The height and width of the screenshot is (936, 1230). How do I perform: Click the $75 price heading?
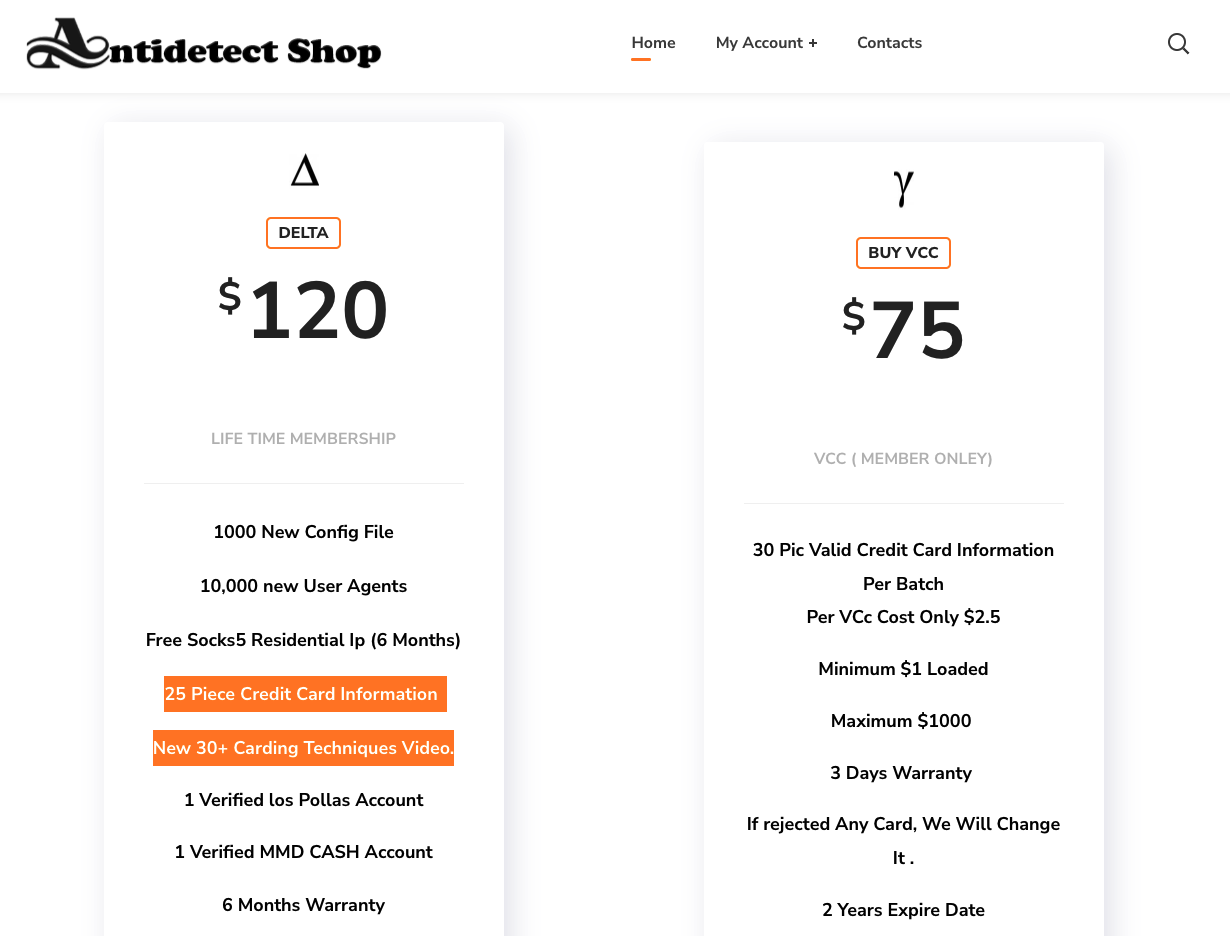click(x=904, y=330)
